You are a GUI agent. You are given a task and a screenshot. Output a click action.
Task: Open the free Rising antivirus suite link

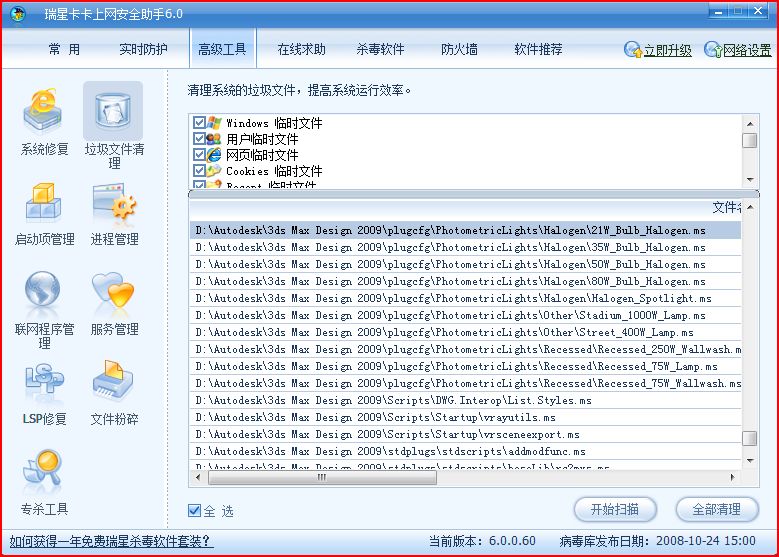111,541
